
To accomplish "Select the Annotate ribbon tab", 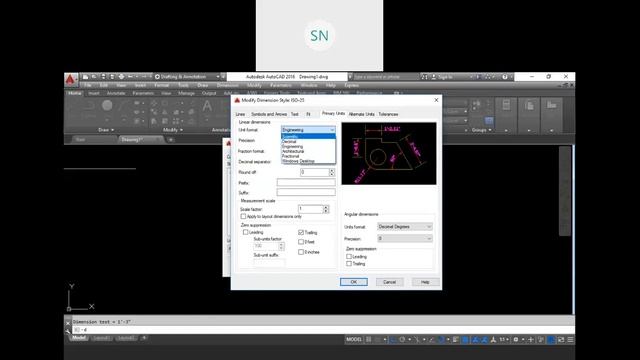I will 116,93.
